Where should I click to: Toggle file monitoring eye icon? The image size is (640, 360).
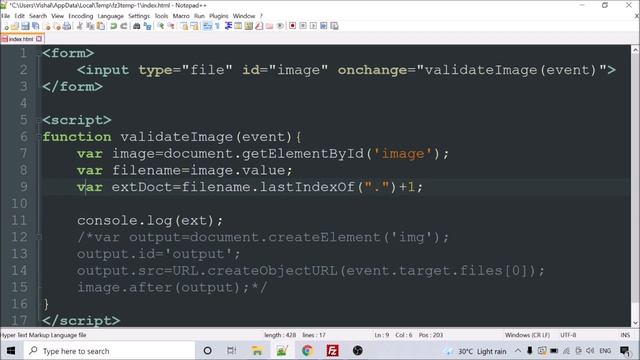pyautogui.click(x=280, y=26)
